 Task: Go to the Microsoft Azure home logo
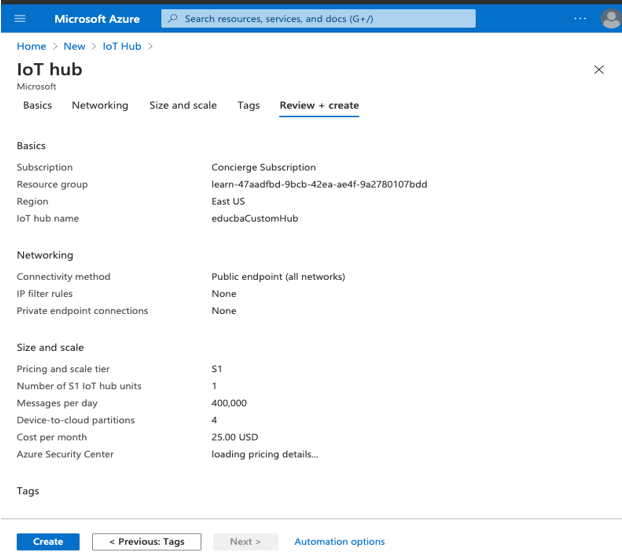97,19
